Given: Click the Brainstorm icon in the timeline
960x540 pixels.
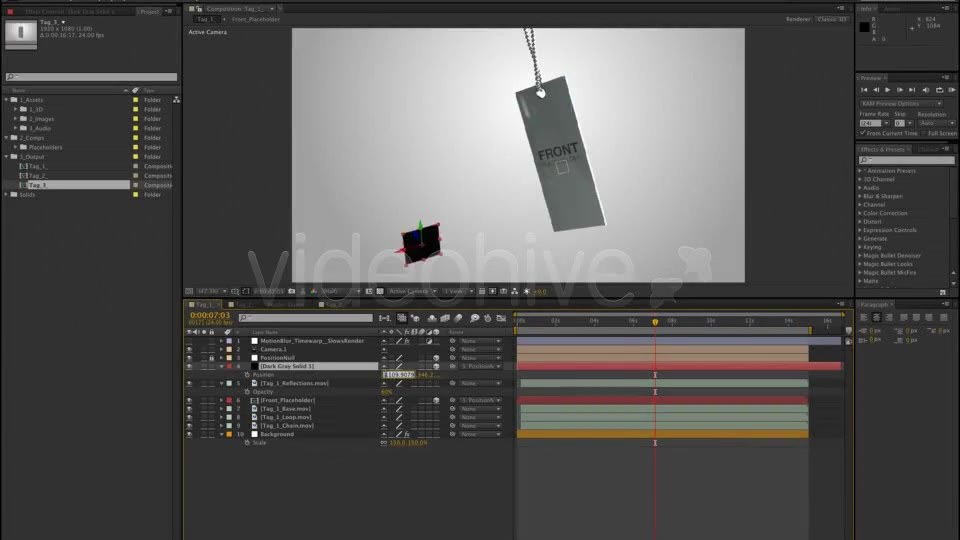Looking at the screenshot, I should (x=474, y=318).
